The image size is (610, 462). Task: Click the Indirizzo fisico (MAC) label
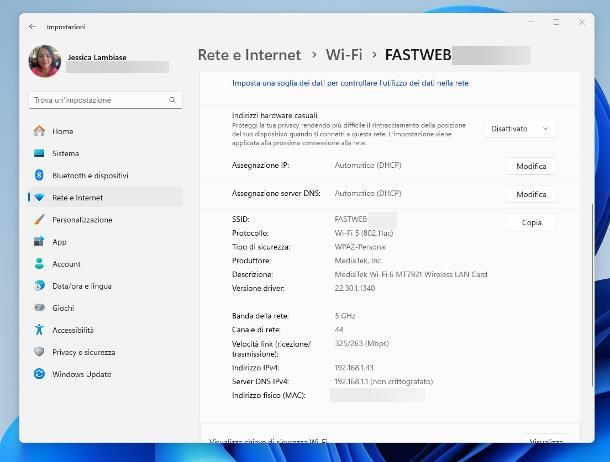coord(268,396)
